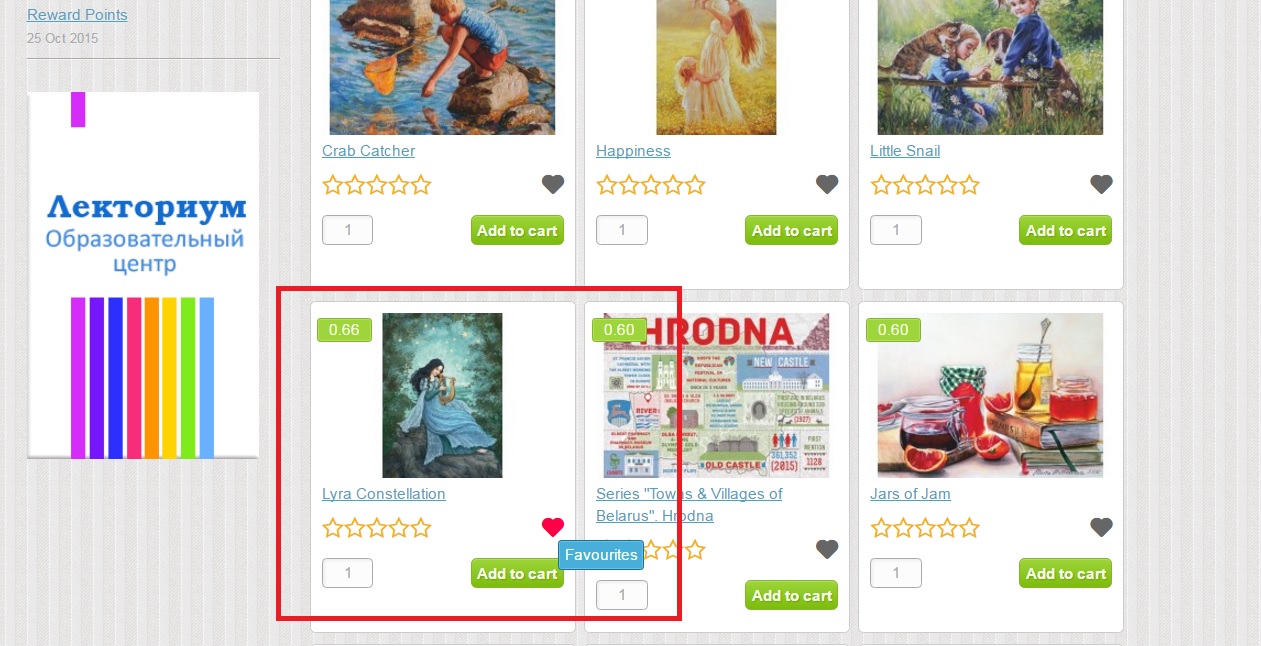
Task: Toggle favourite heart for Happiness
Action: (827, 184)
